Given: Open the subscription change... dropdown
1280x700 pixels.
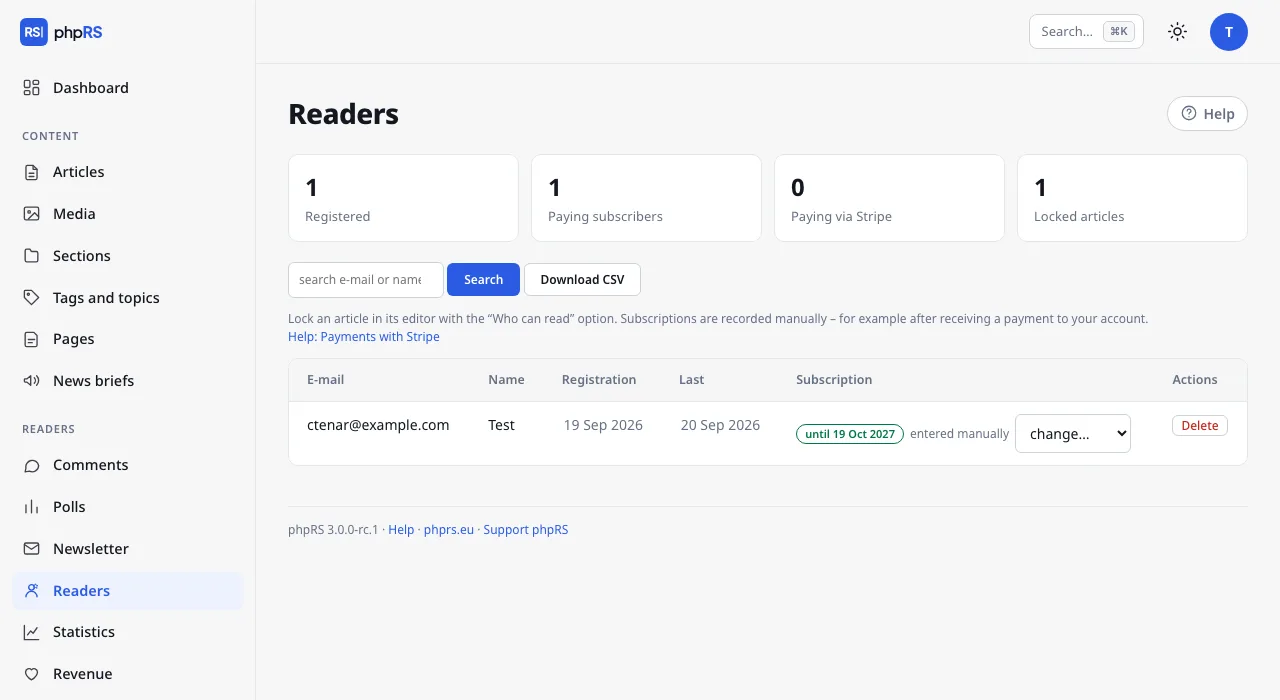Looking at the screenshot, I should (x=1073, y=433).
